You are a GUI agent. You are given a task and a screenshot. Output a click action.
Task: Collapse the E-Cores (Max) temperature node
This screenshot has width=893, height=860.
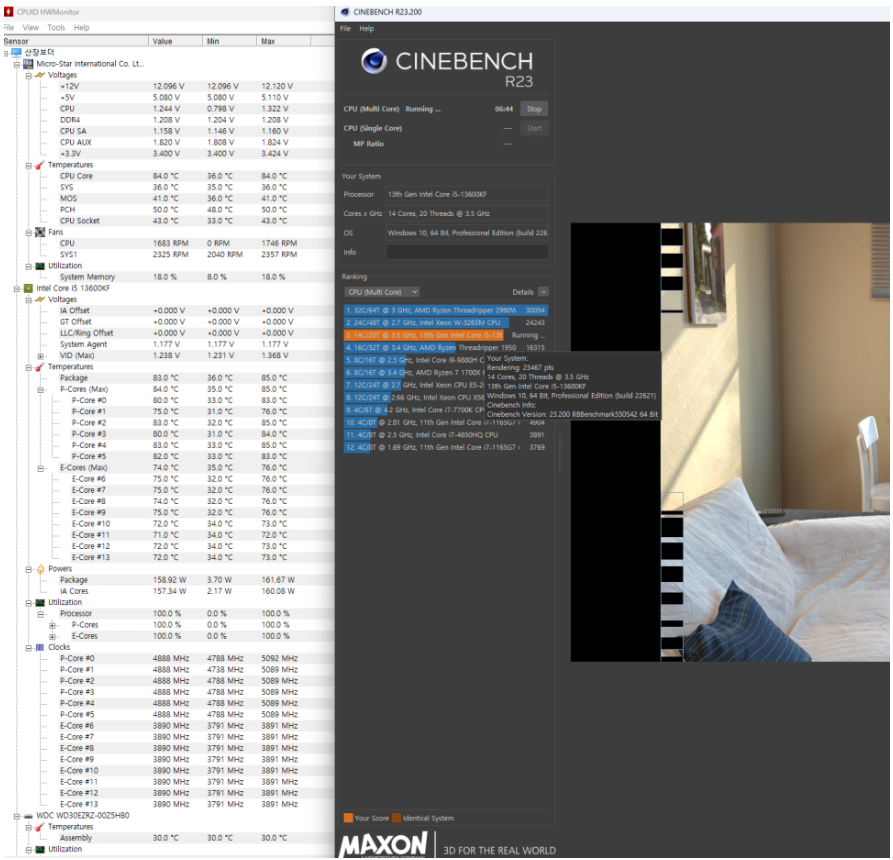[x=40, y=468]
